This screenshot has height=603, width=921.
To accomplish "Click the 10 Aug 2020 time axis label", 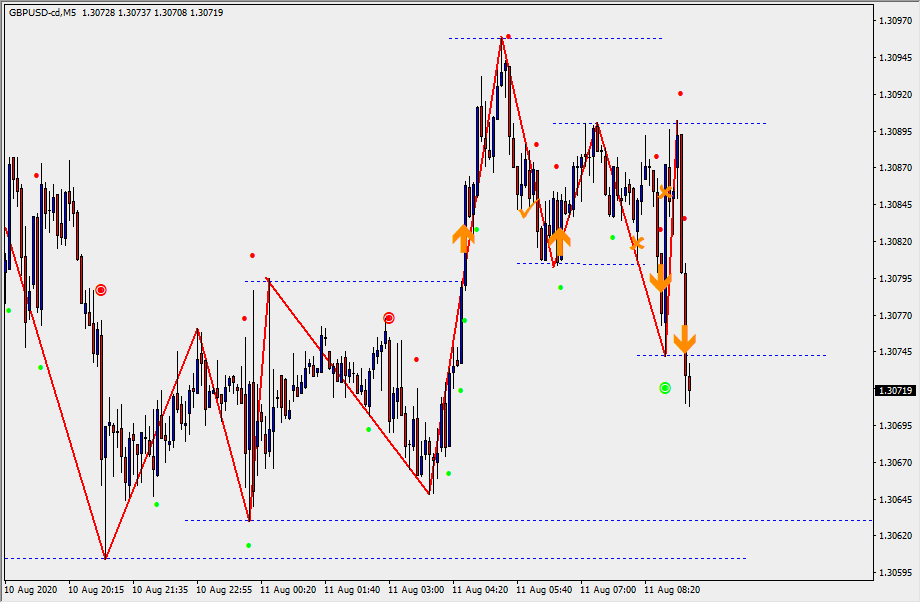I will [x=33, y=590].
